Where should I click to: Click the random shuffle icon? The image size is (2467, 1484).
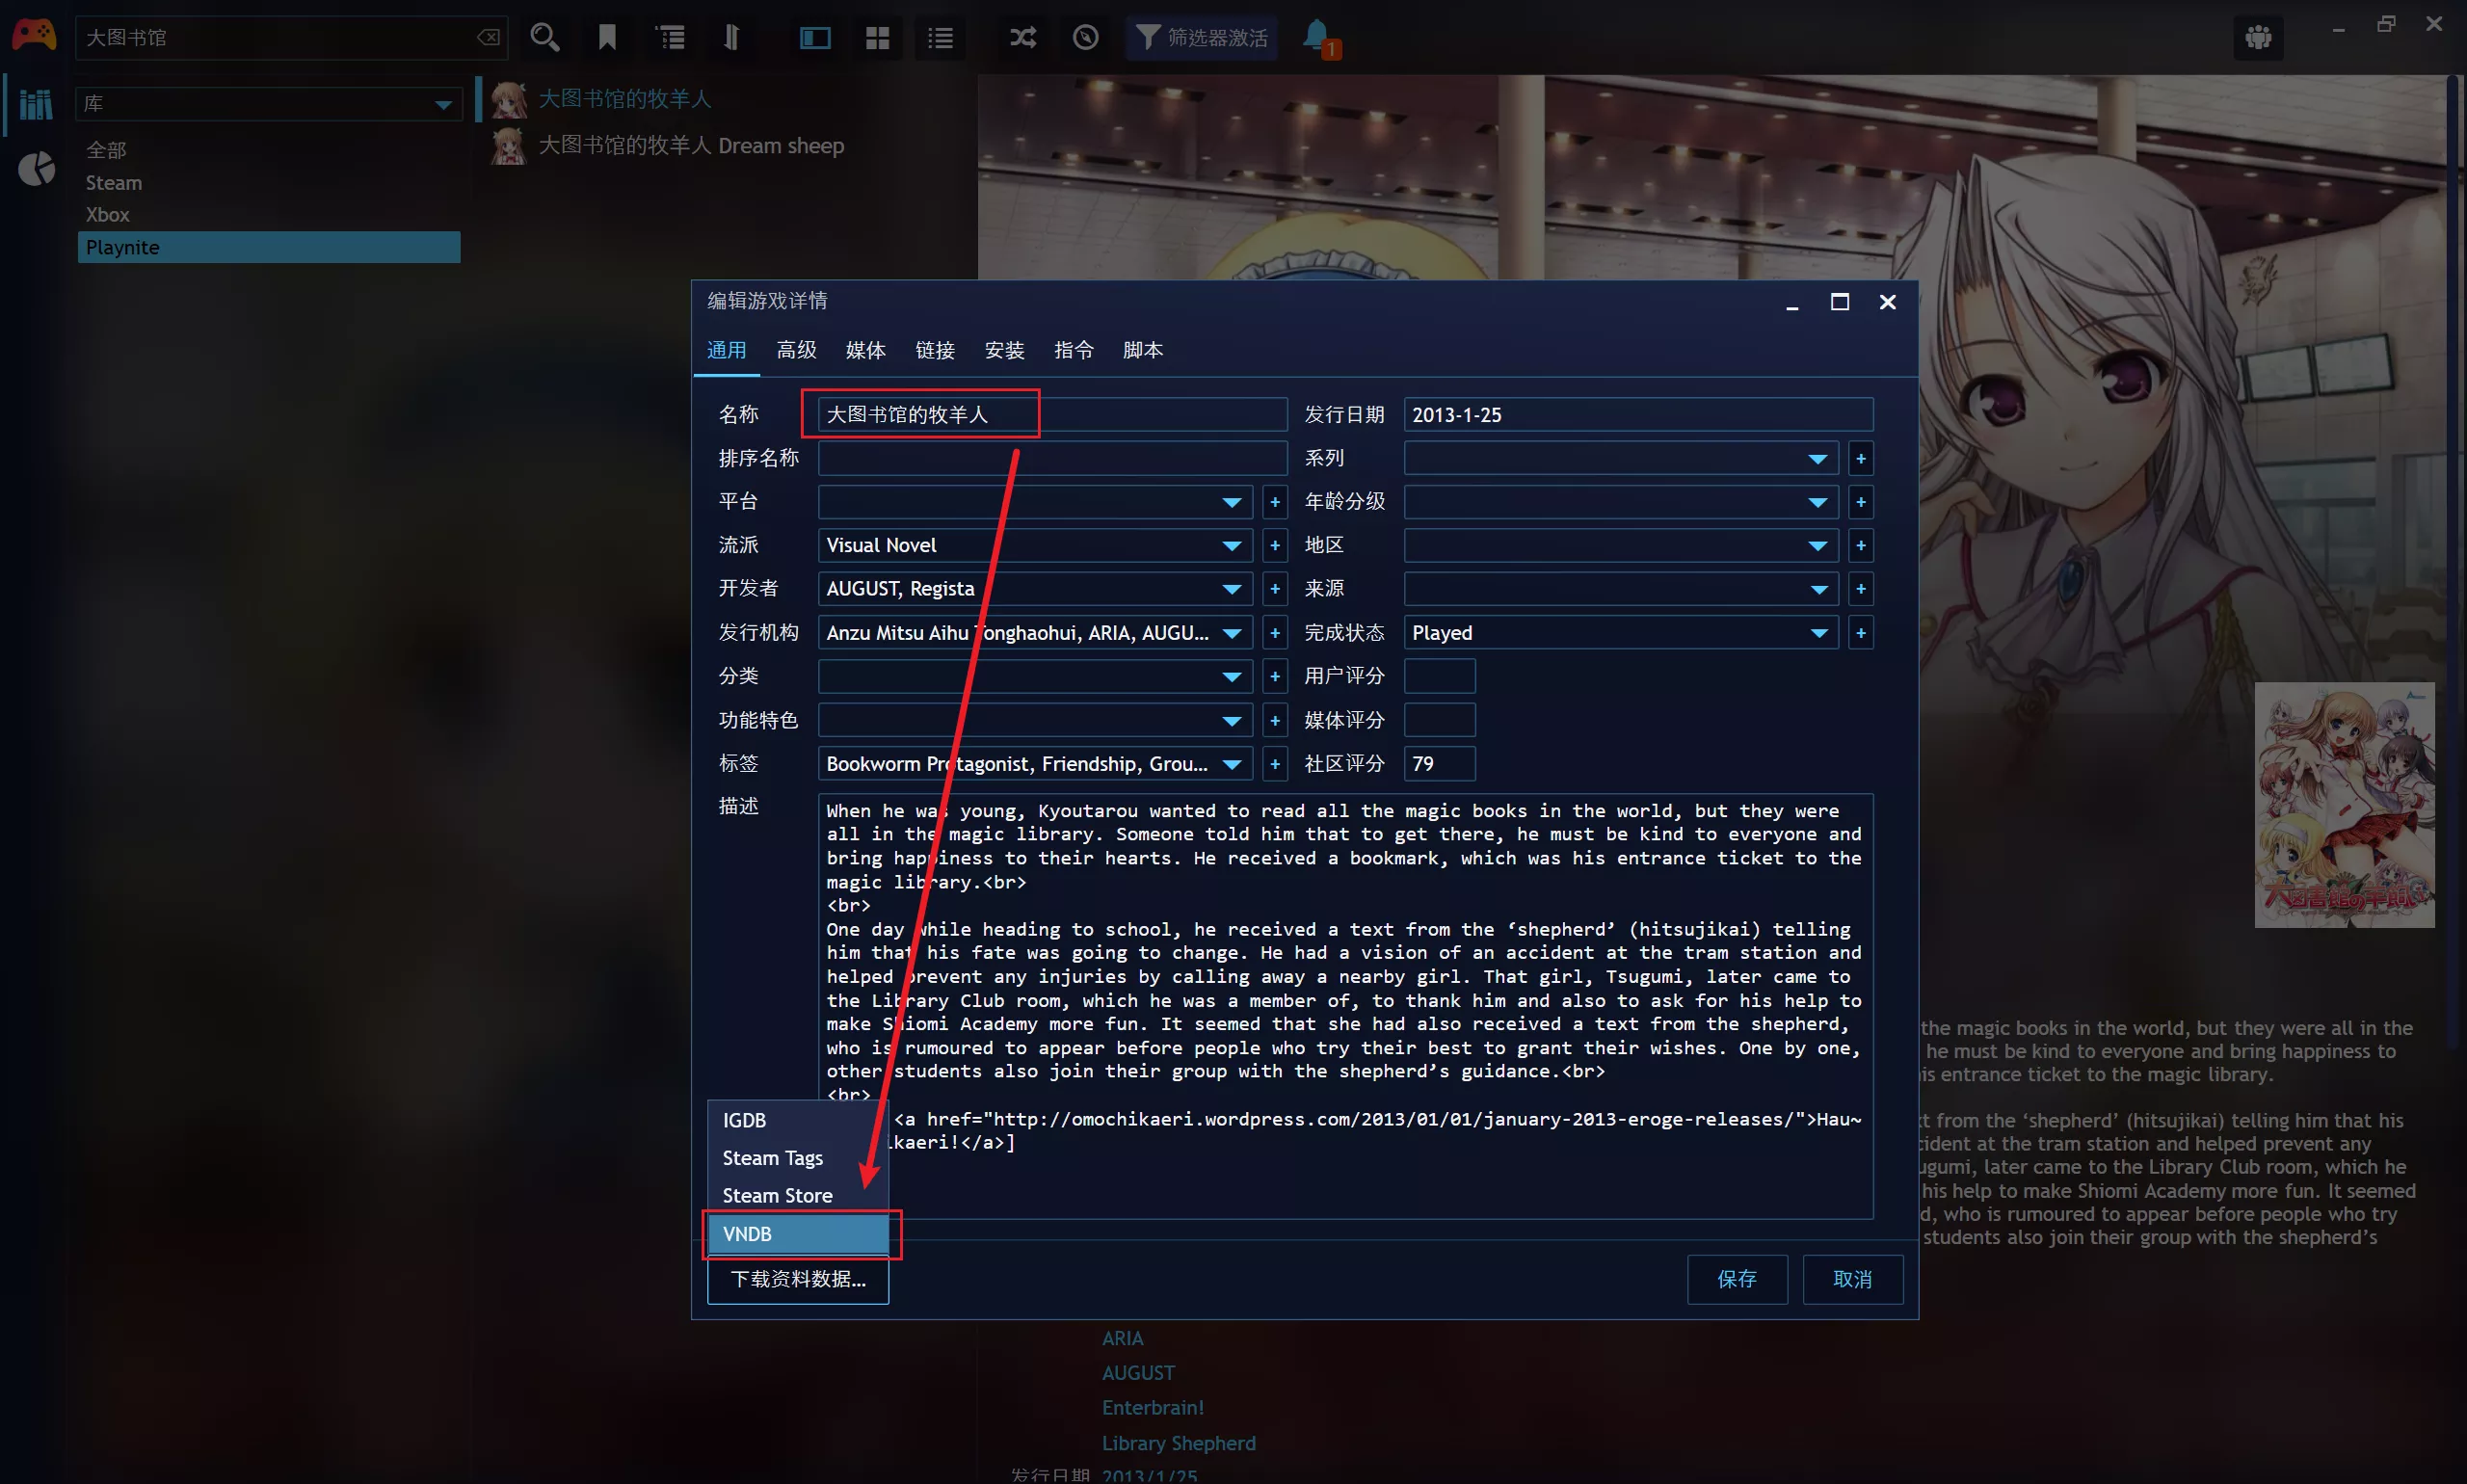(1017, 39)
